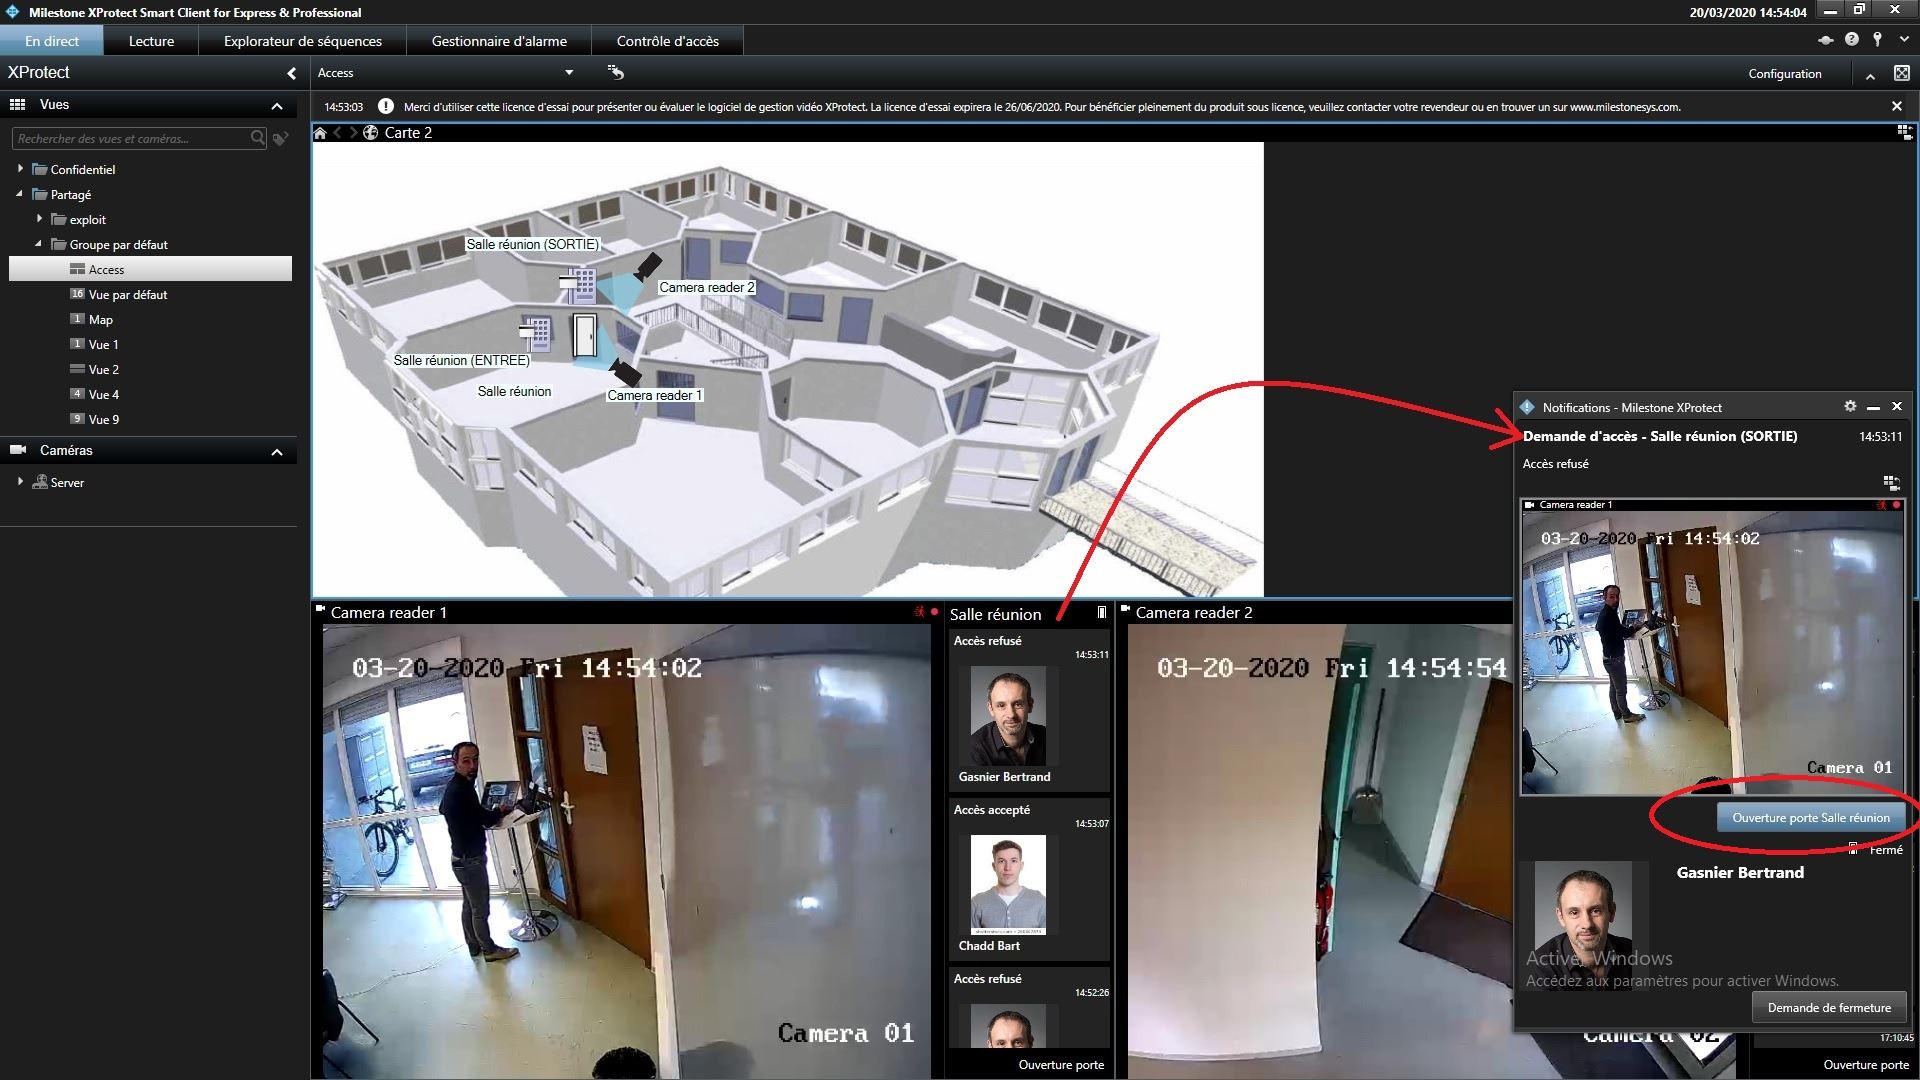Click the recording indicator on Camera reader 1 pane
1920x1080 pixels.
(x=935, y=611)
